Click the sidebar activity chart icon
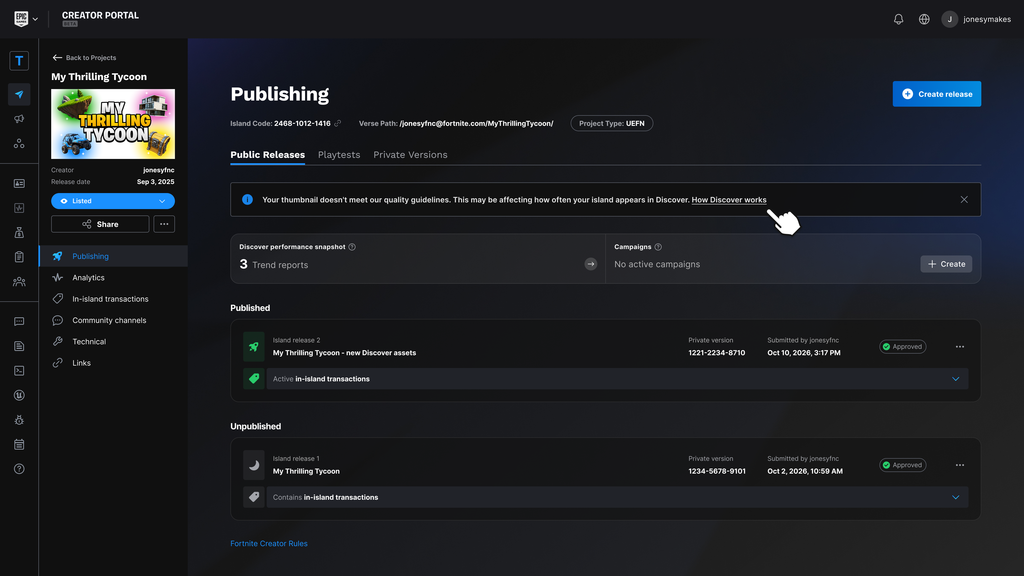Viewport: 1024px width, 576px height. 19,208
